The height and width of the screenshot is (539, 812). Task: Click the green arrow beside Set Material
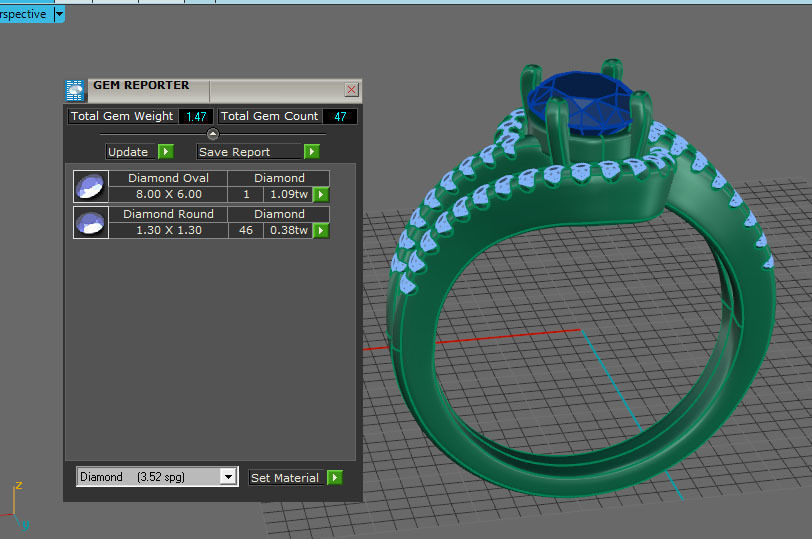[335, 477]
